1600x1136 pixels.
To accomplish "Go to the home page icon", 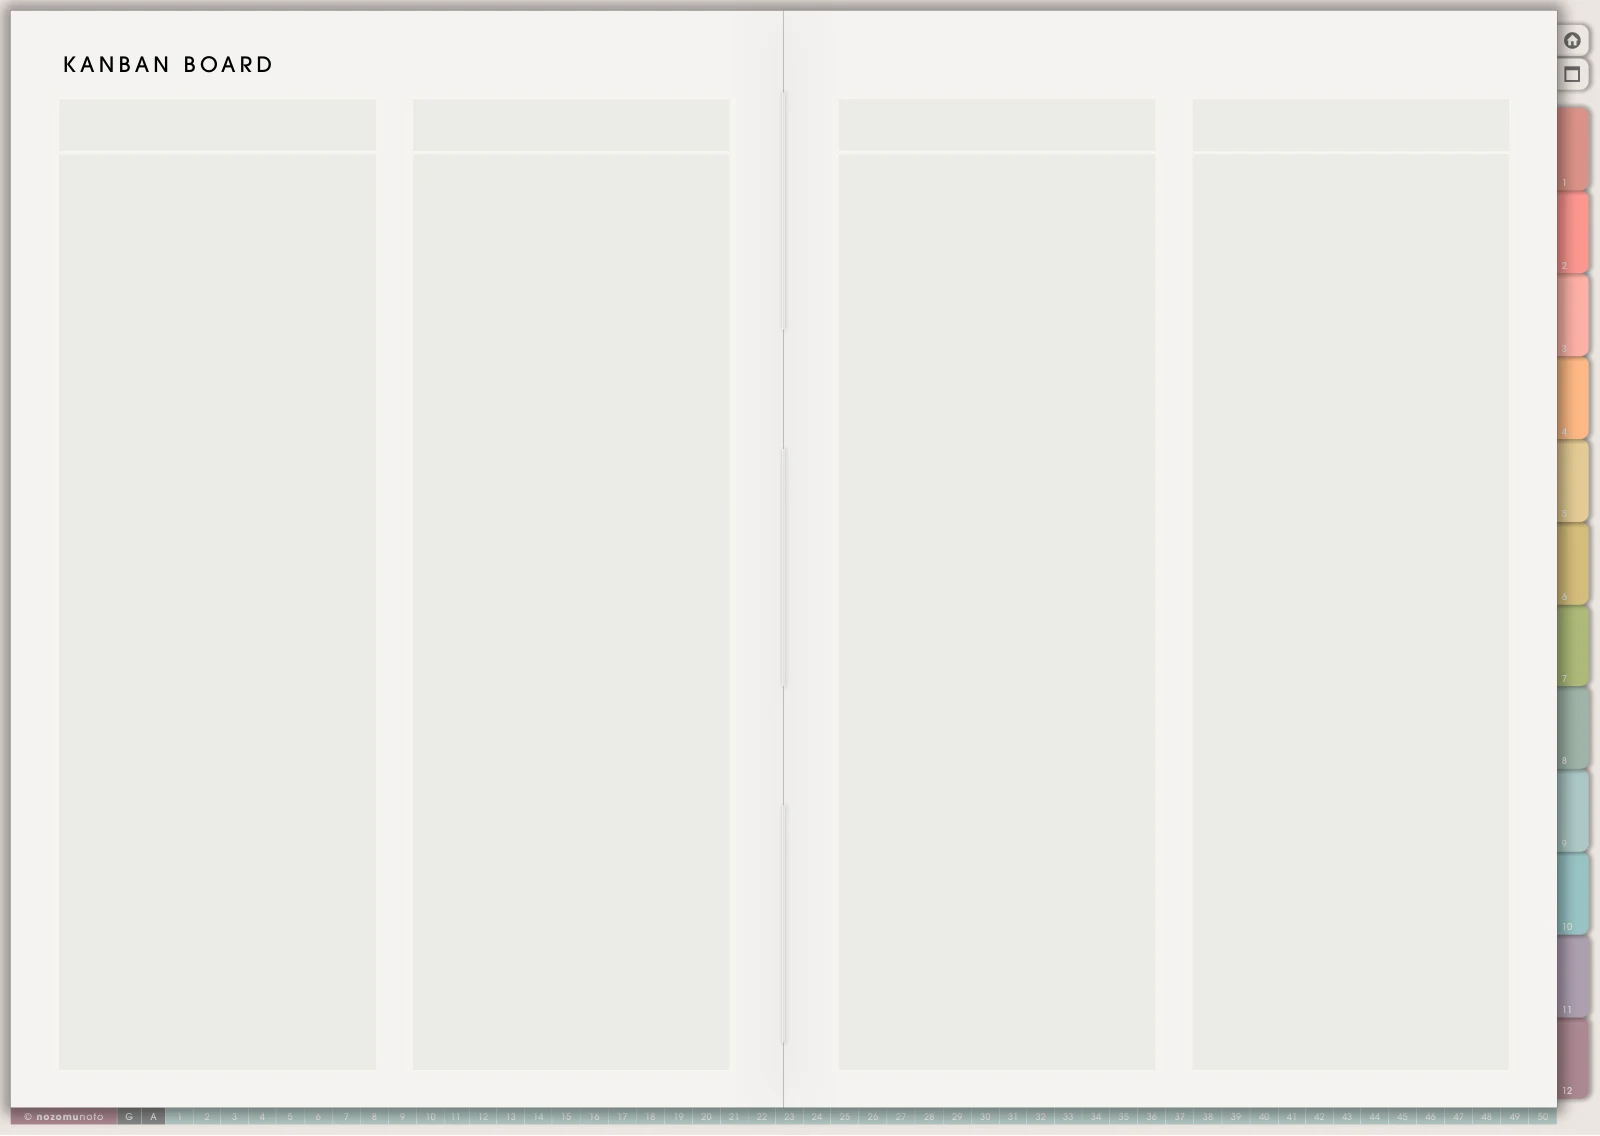I will coord(1572,40).
